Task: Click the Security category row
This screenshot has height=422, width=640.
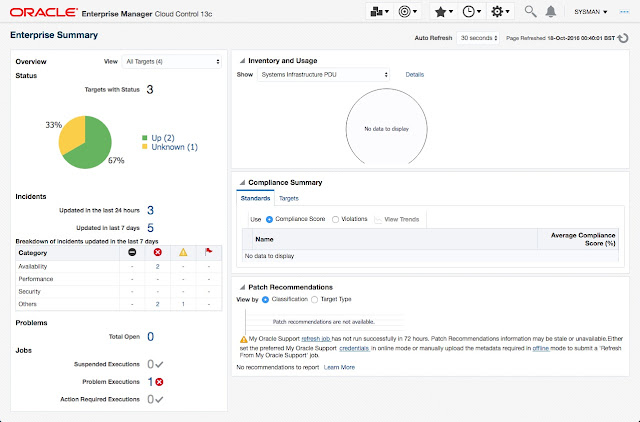Action: (119, 292)
